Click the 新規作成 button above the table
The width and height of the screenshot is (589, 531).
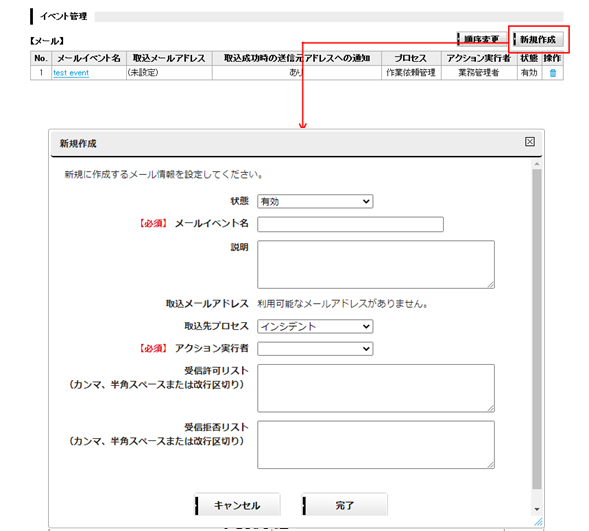coord(538,39)
